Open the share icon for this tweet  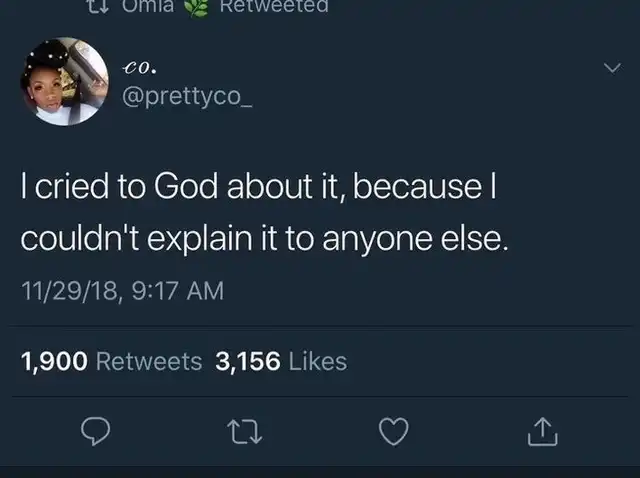point(540,431)
